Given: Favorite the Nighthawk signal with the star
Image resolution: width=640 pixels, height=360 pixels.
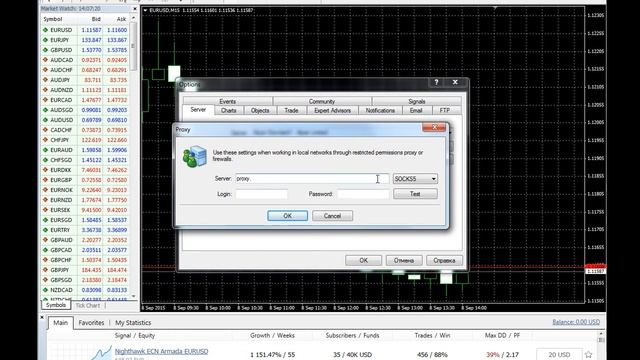Looking at the screenshot, I should pos(588,354).
